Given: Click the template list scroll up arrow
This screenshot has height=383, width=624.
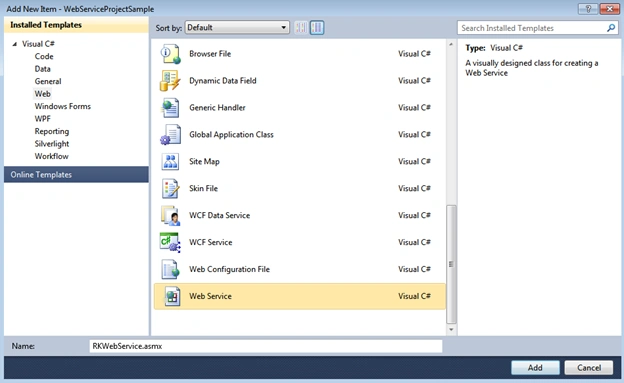Looking at the screenshot, I should 451,44.
